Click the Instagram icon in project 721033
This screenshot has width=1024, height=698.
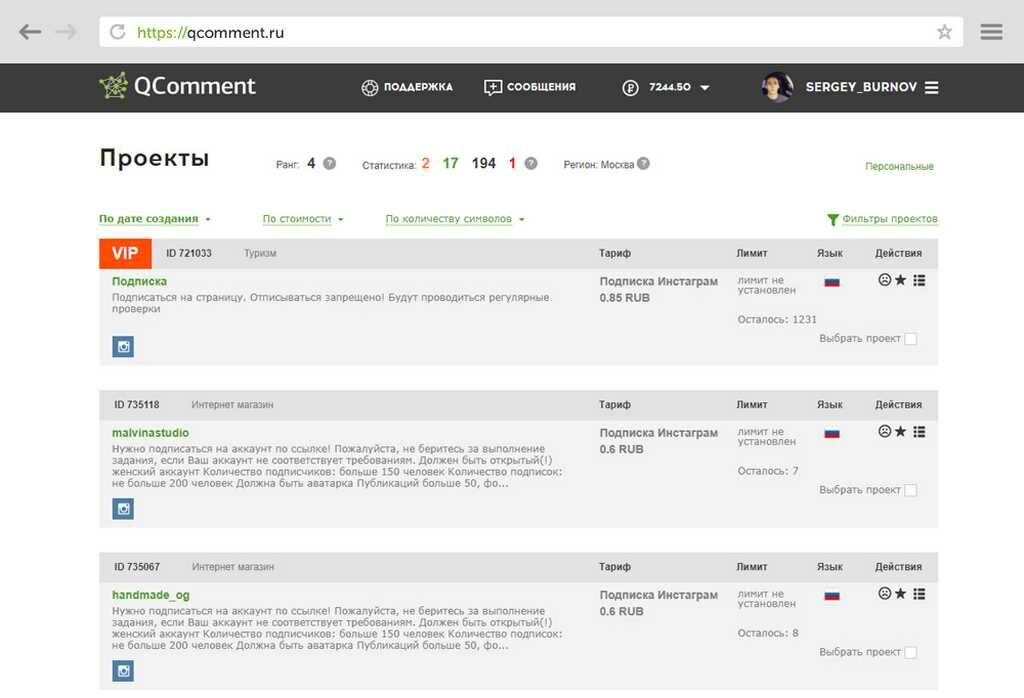click(123, 347)
